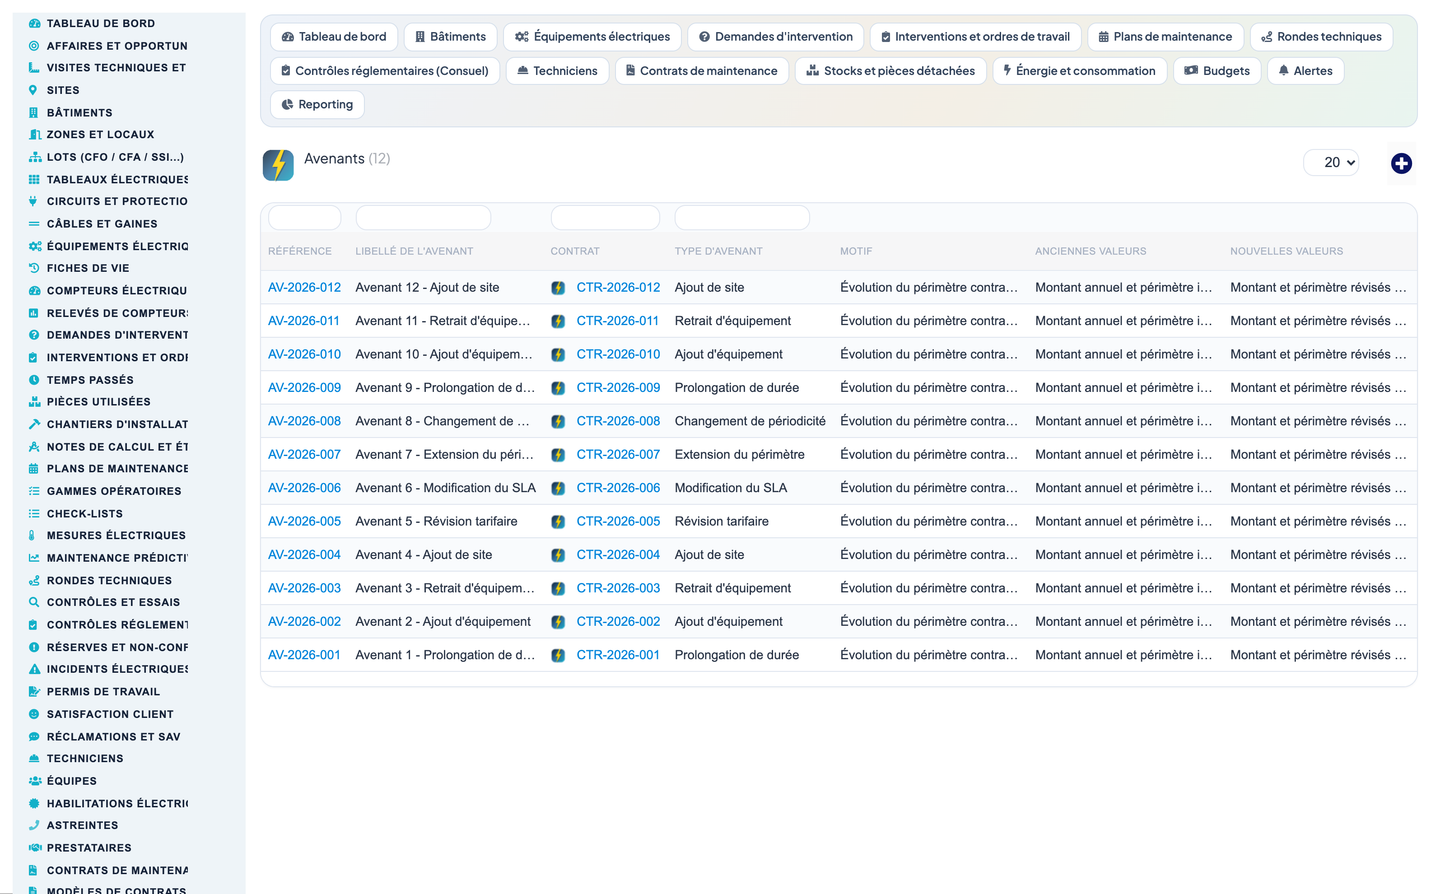Open the Plans de maintenance tab

[x=1165, y=37]
